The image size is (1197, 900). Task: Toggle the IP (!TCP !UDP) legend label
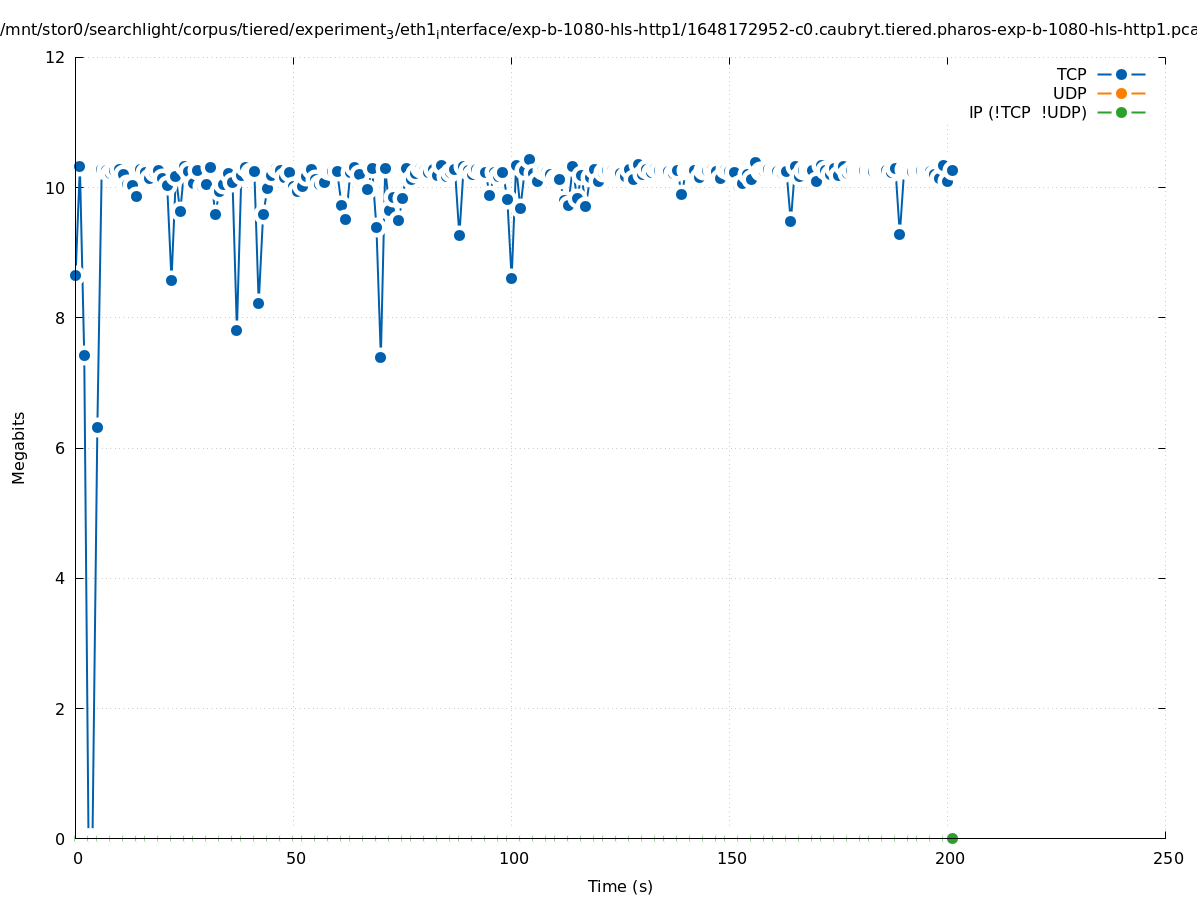[1027, 112]
